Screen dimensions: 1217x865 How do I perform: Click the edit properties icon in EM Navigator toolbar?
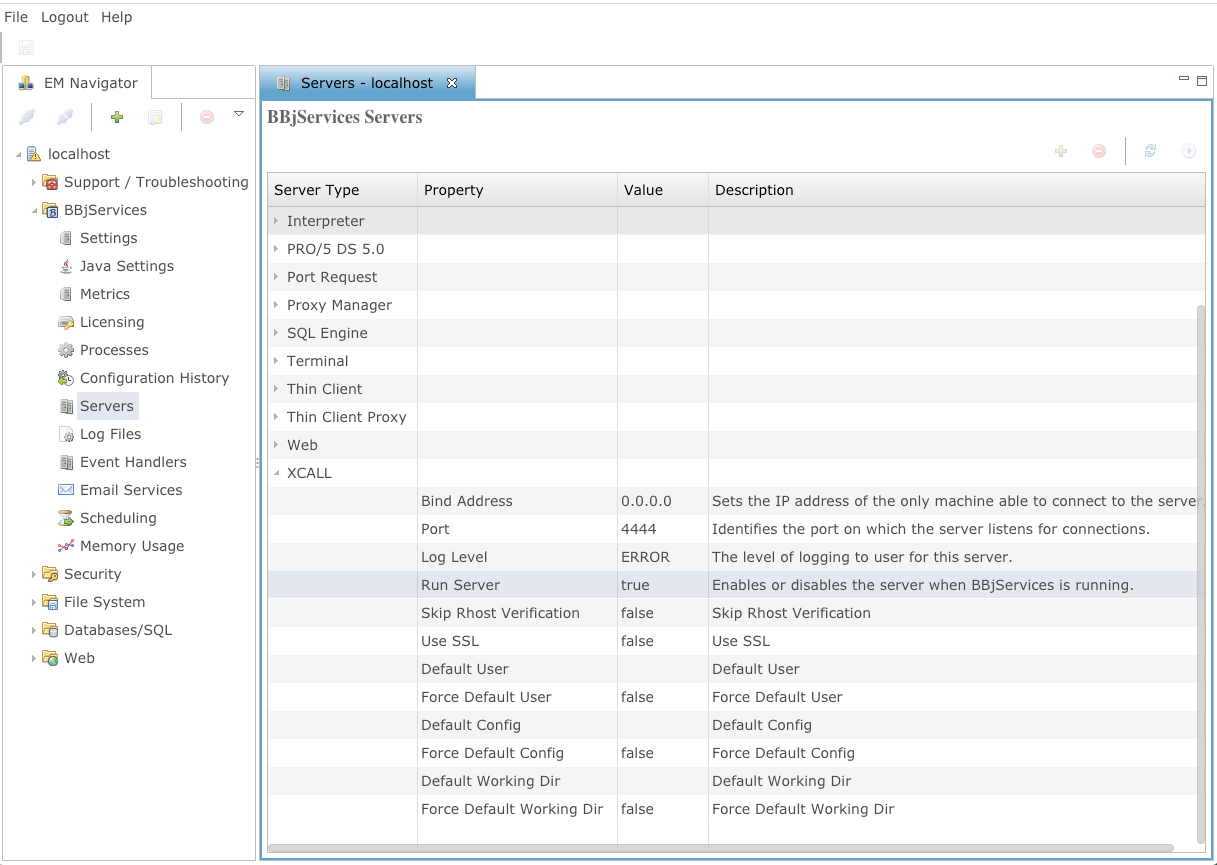point(155,117)
